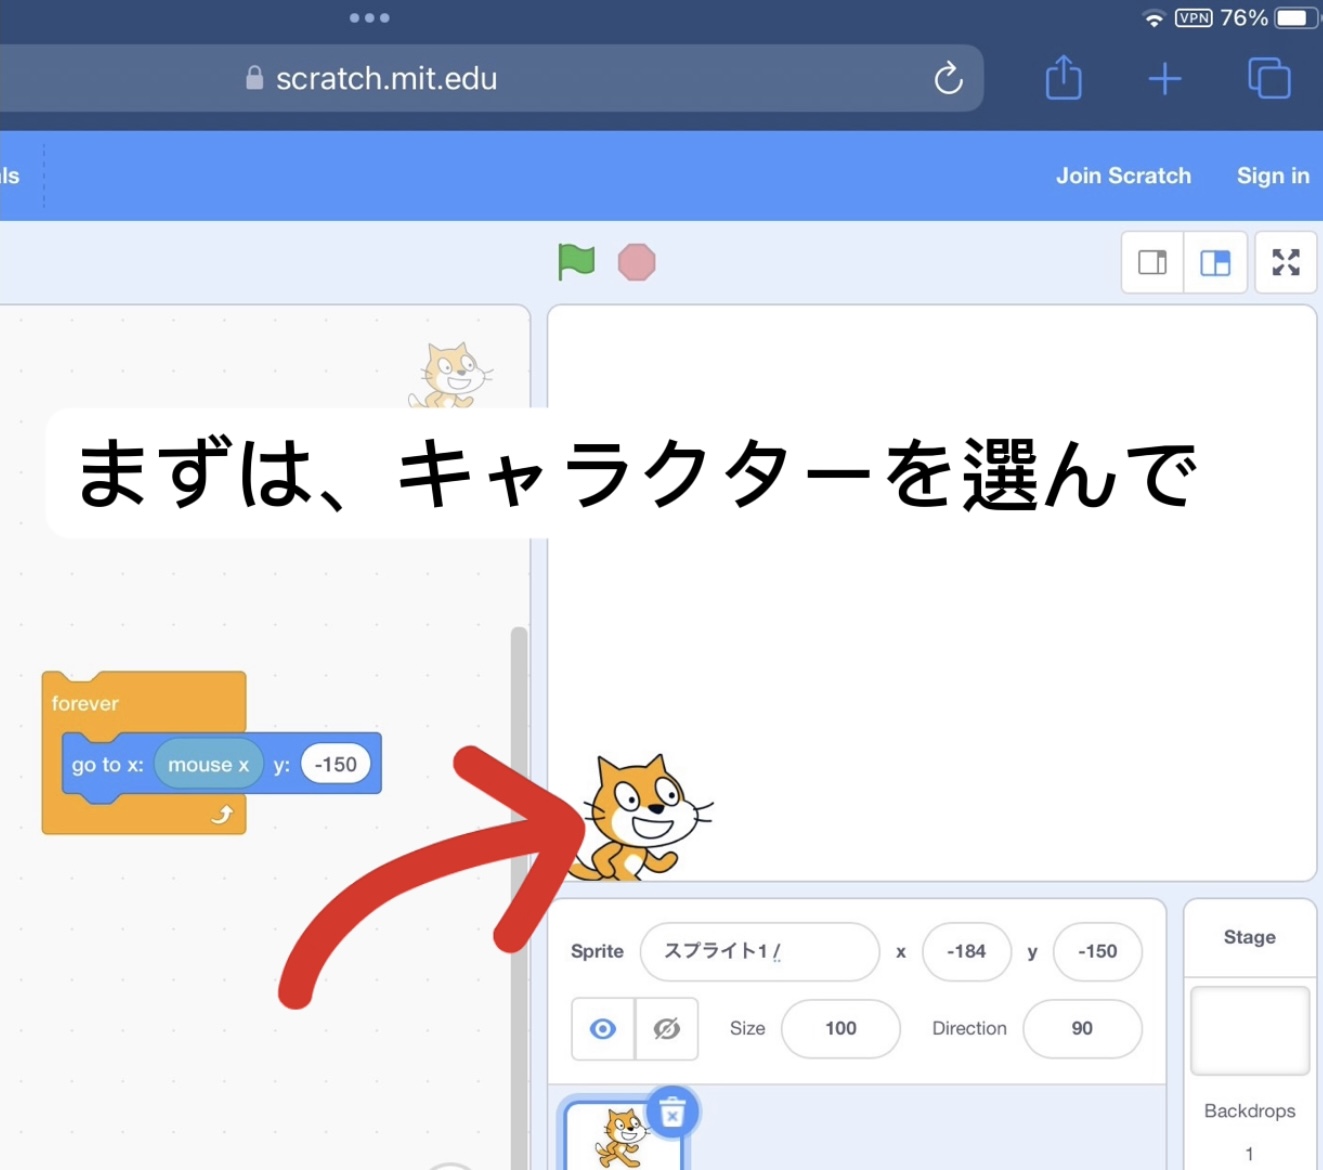The height and width of the screenshot is (1170, 1323).
Task: Enter full screen stage mode
Action: [x=1285, y=263]
